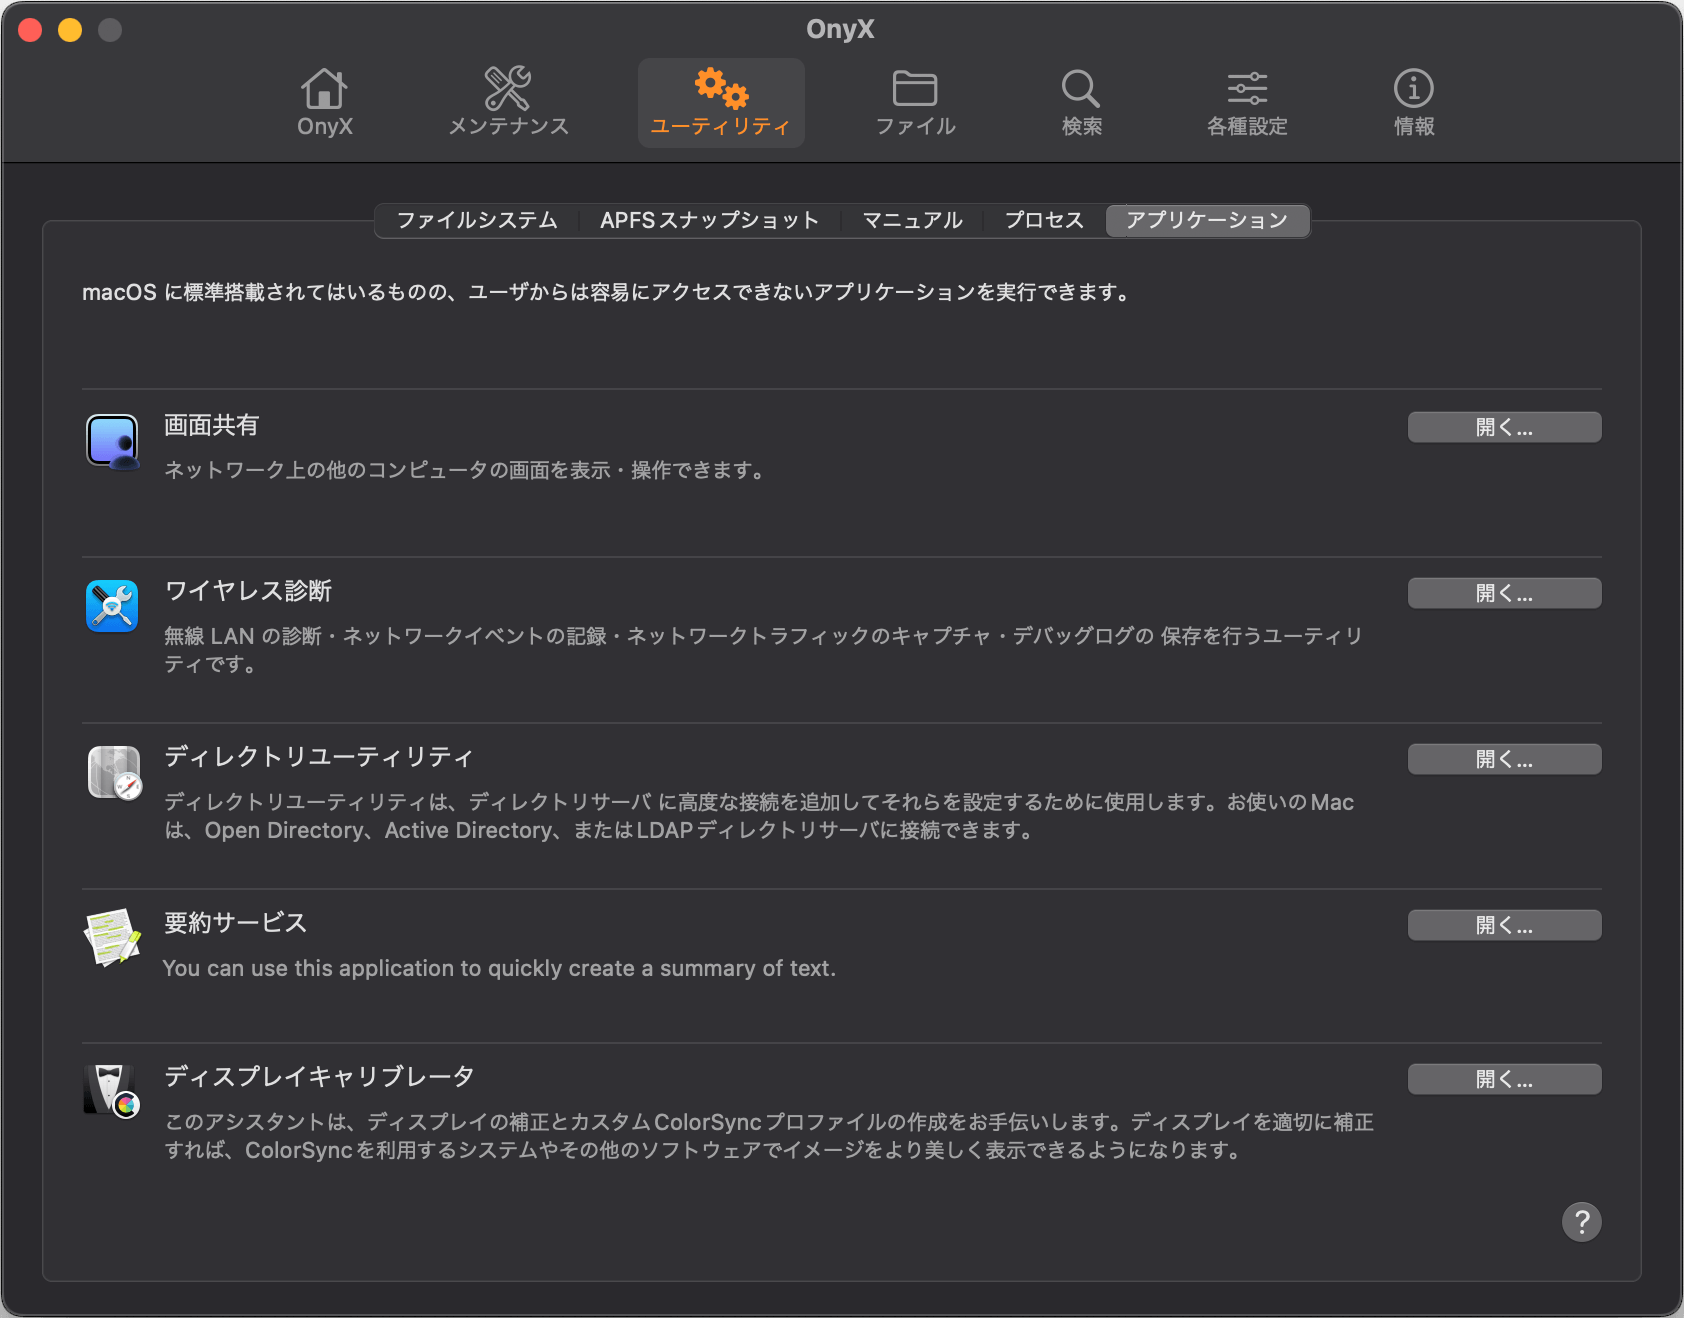1684x1318 pixels.
Task: Switch to the ファイルシステム tab
Action: [477, 220]
